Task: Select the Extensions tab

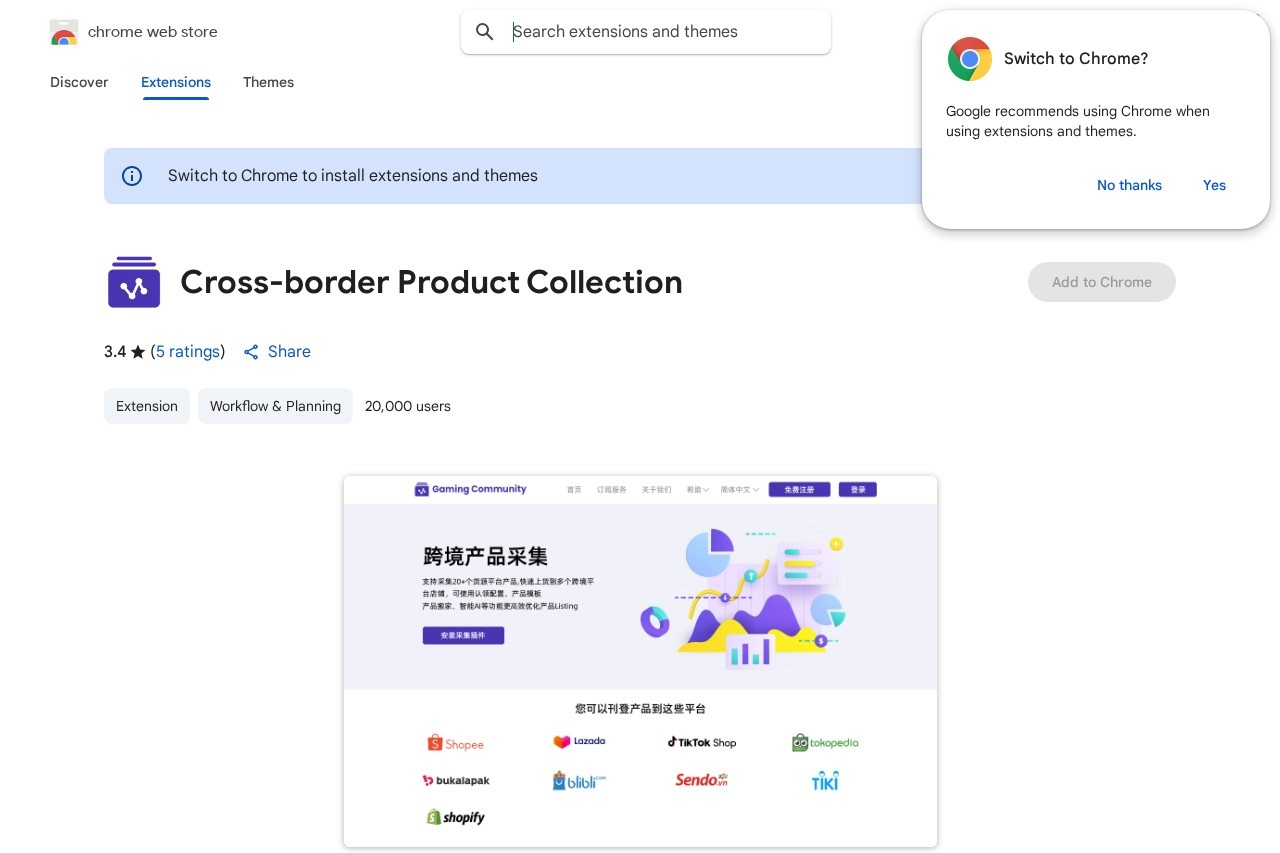Action: pyautogui.click(x=176, y=82)
